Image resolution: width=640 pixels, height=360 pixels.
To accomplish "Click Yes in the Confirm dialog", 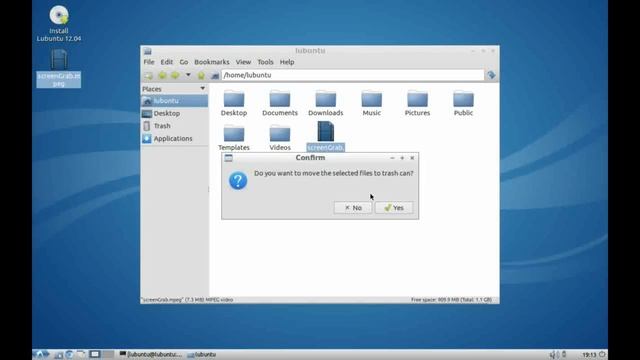I will (394, 208).
